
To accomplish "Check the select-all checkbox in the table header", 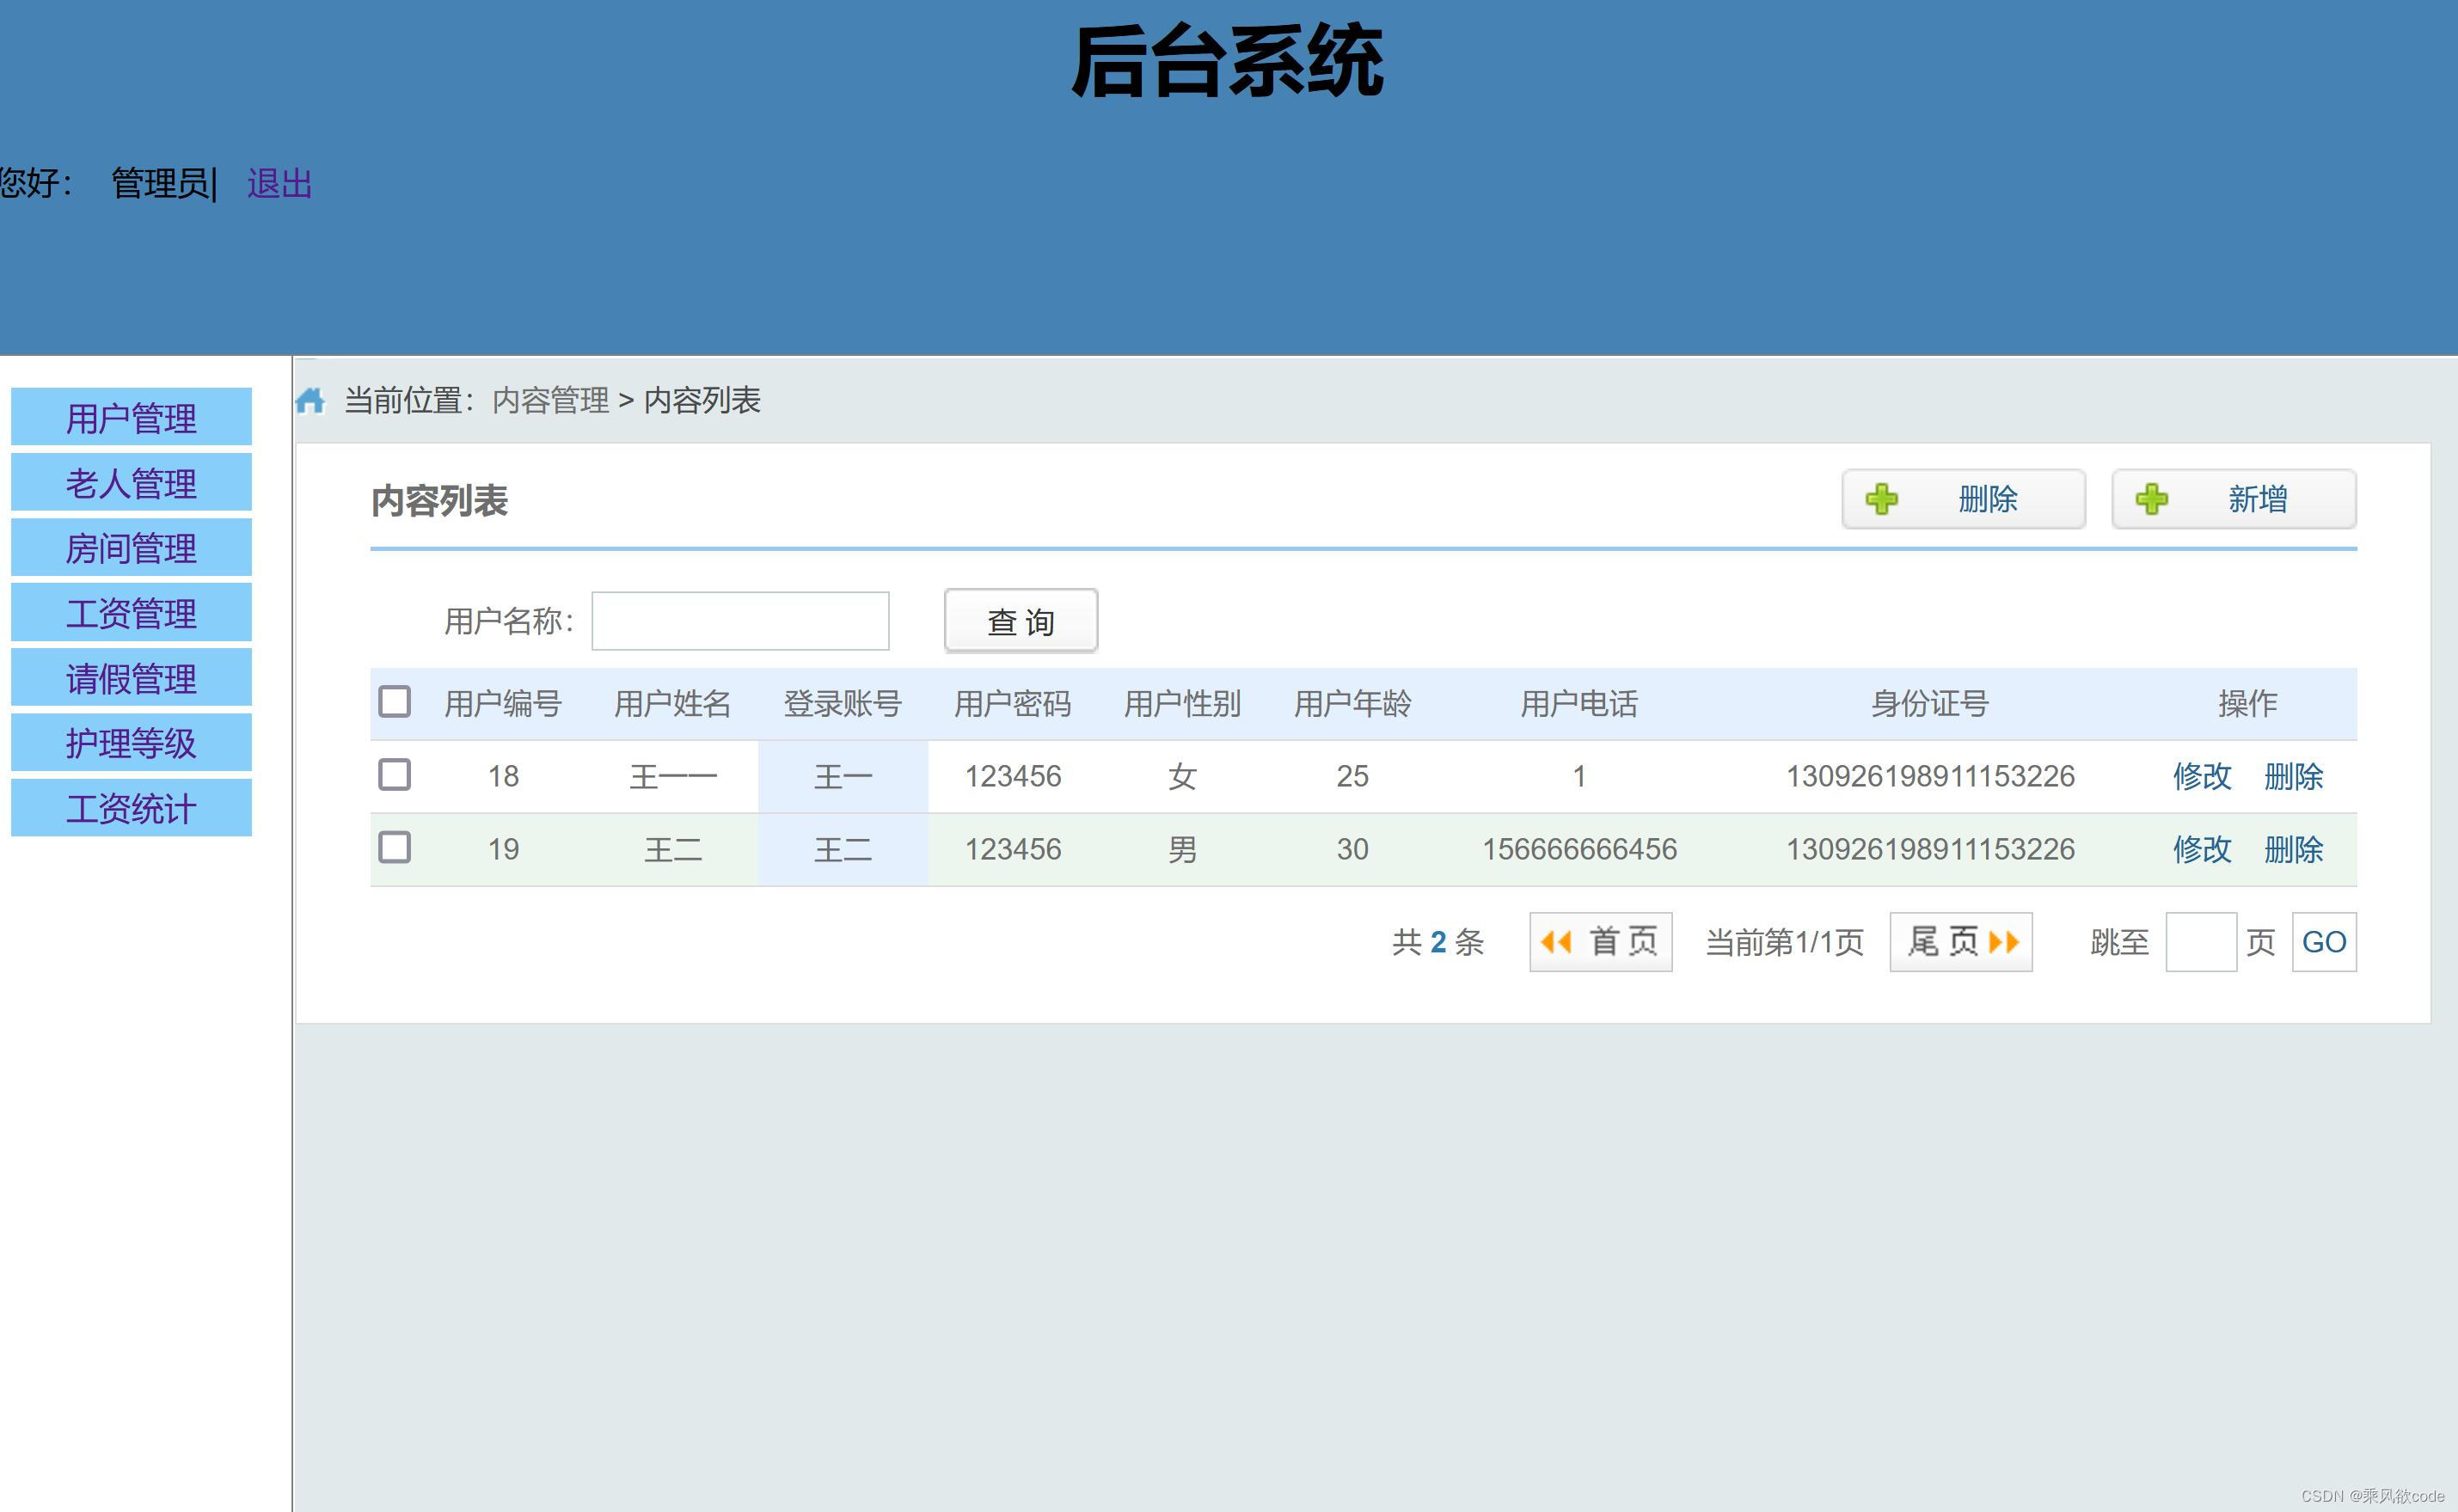I will pyautogui.click(x=395, y=702).
